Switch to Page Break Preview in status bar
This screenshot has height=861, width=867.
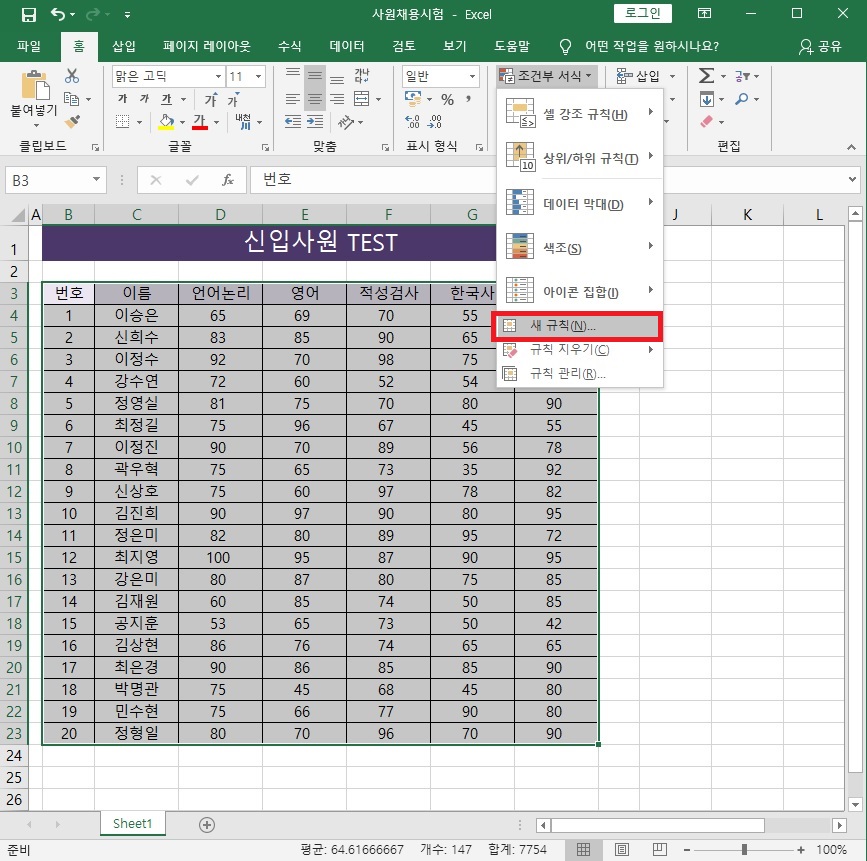coord(660,849)
